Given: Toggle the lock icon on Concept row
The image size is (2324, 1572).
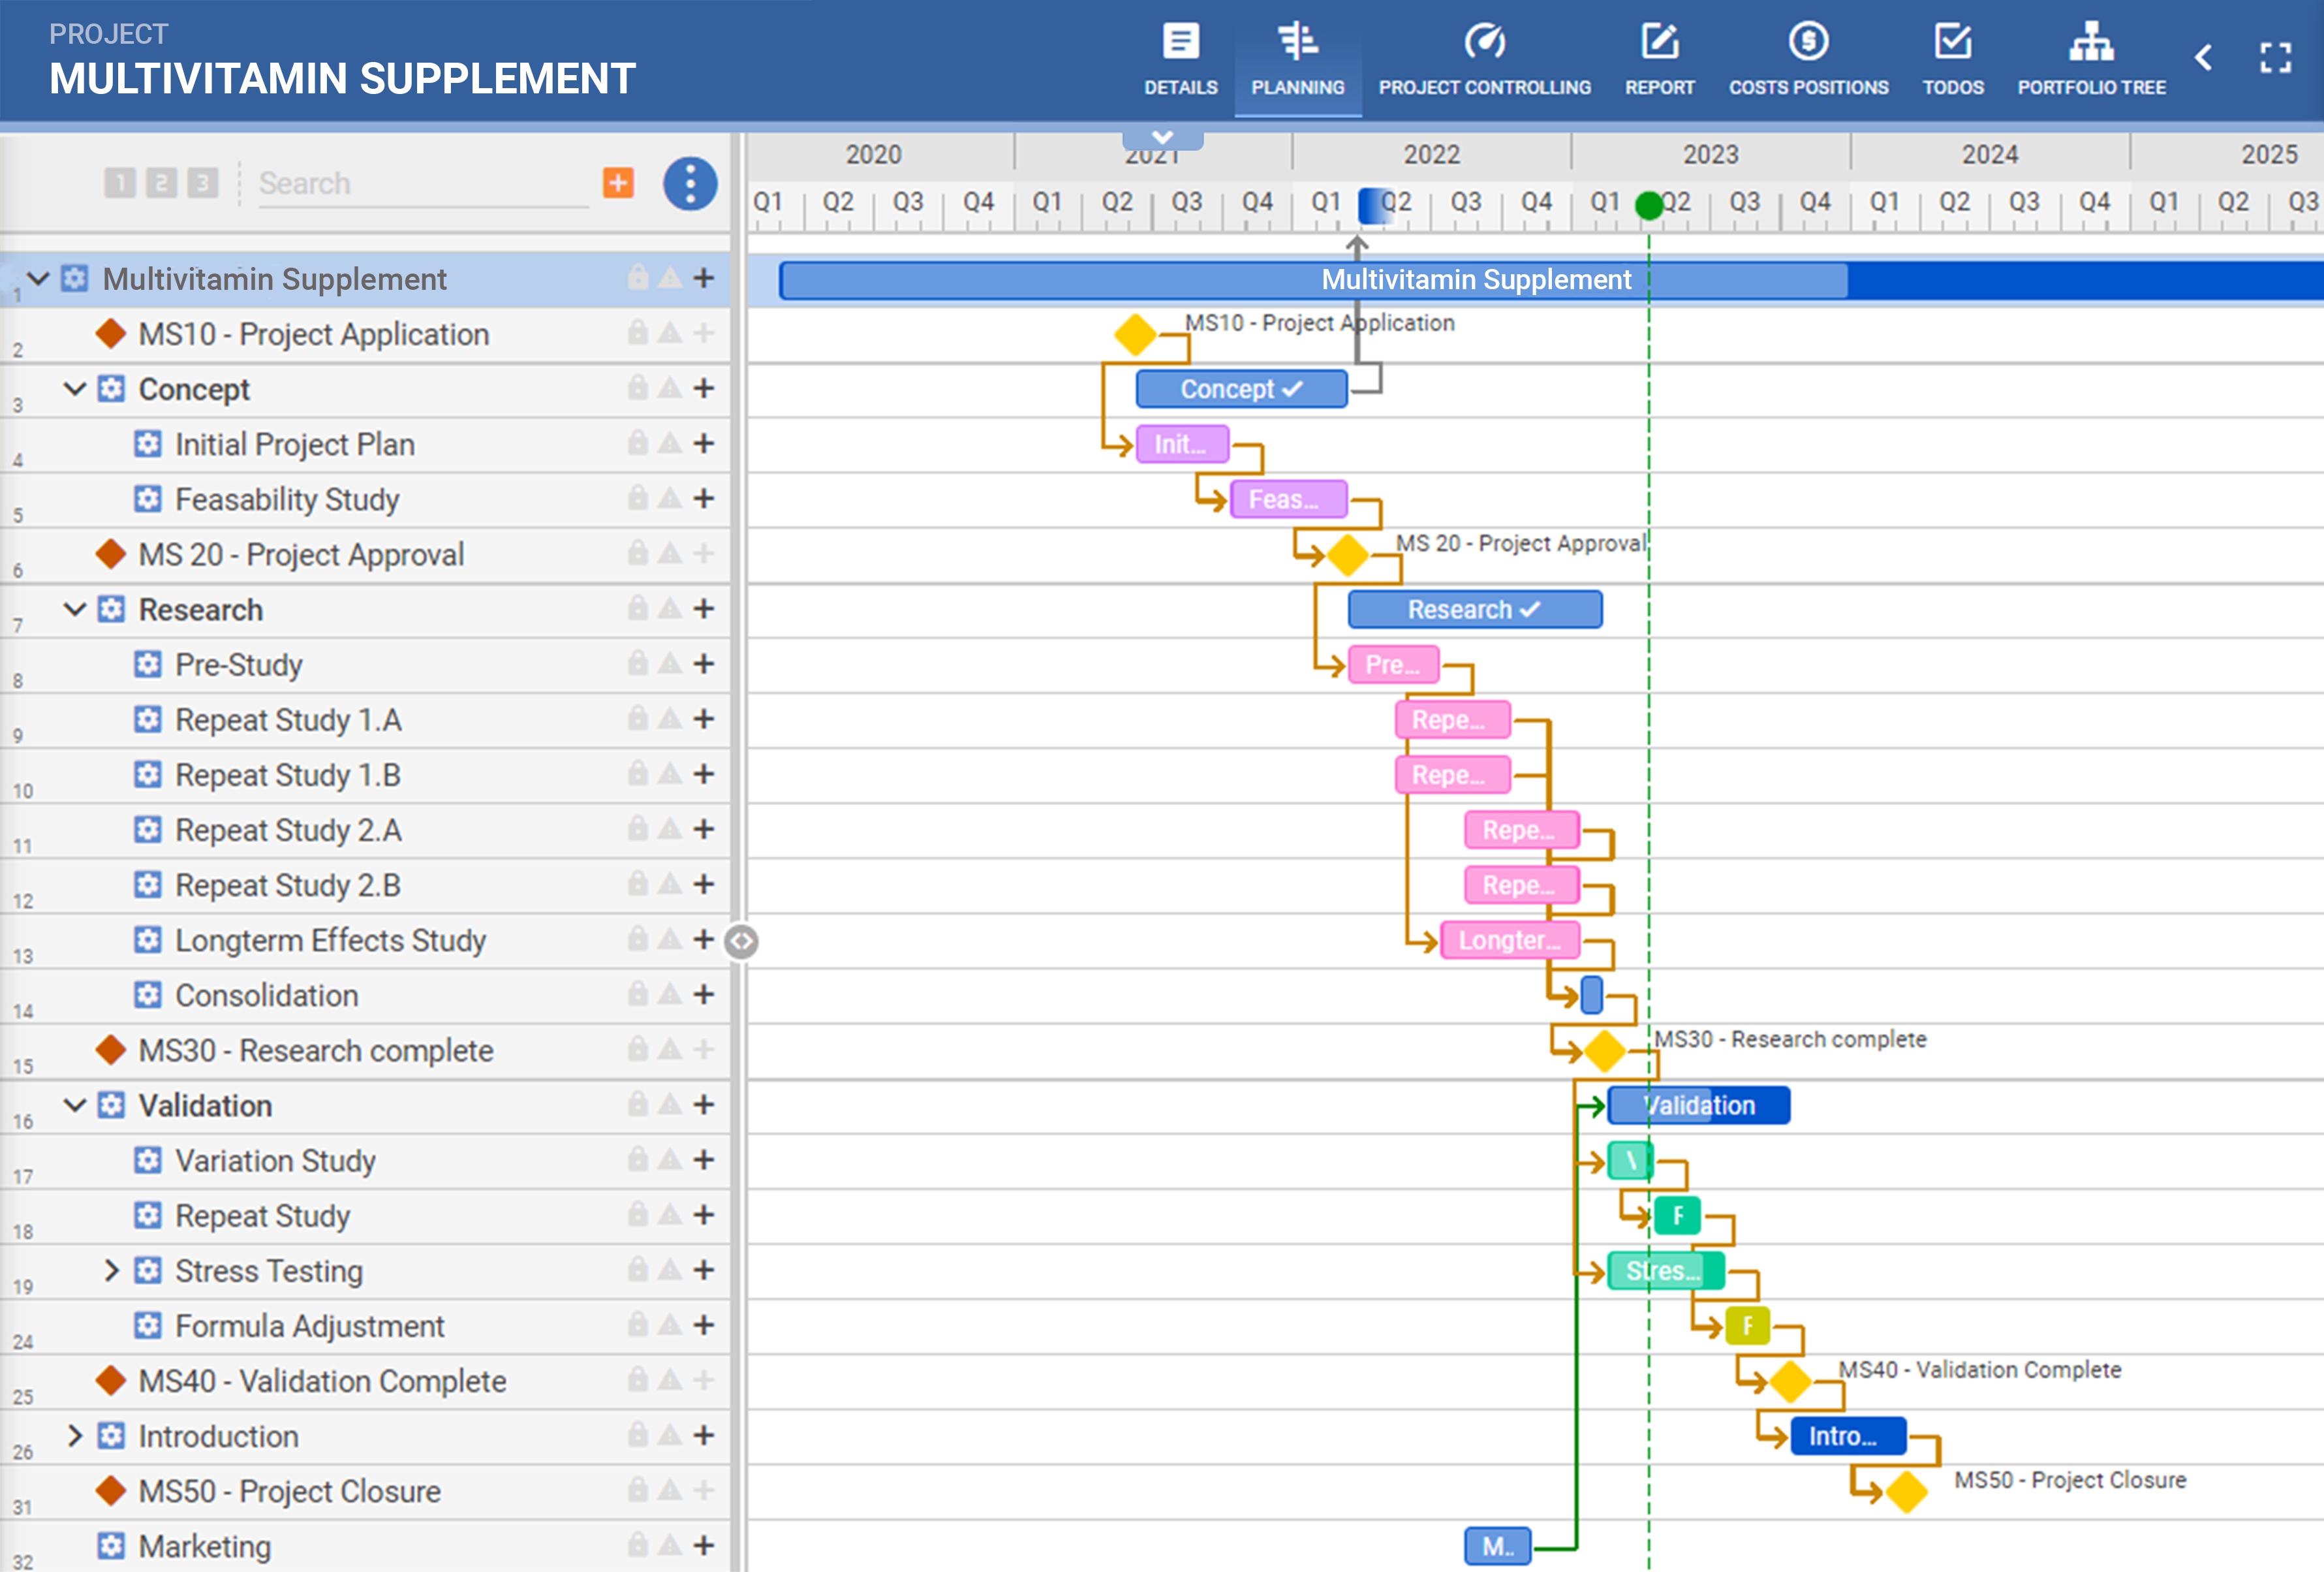Looking at the screenshot, I should [x=637, y=388].
